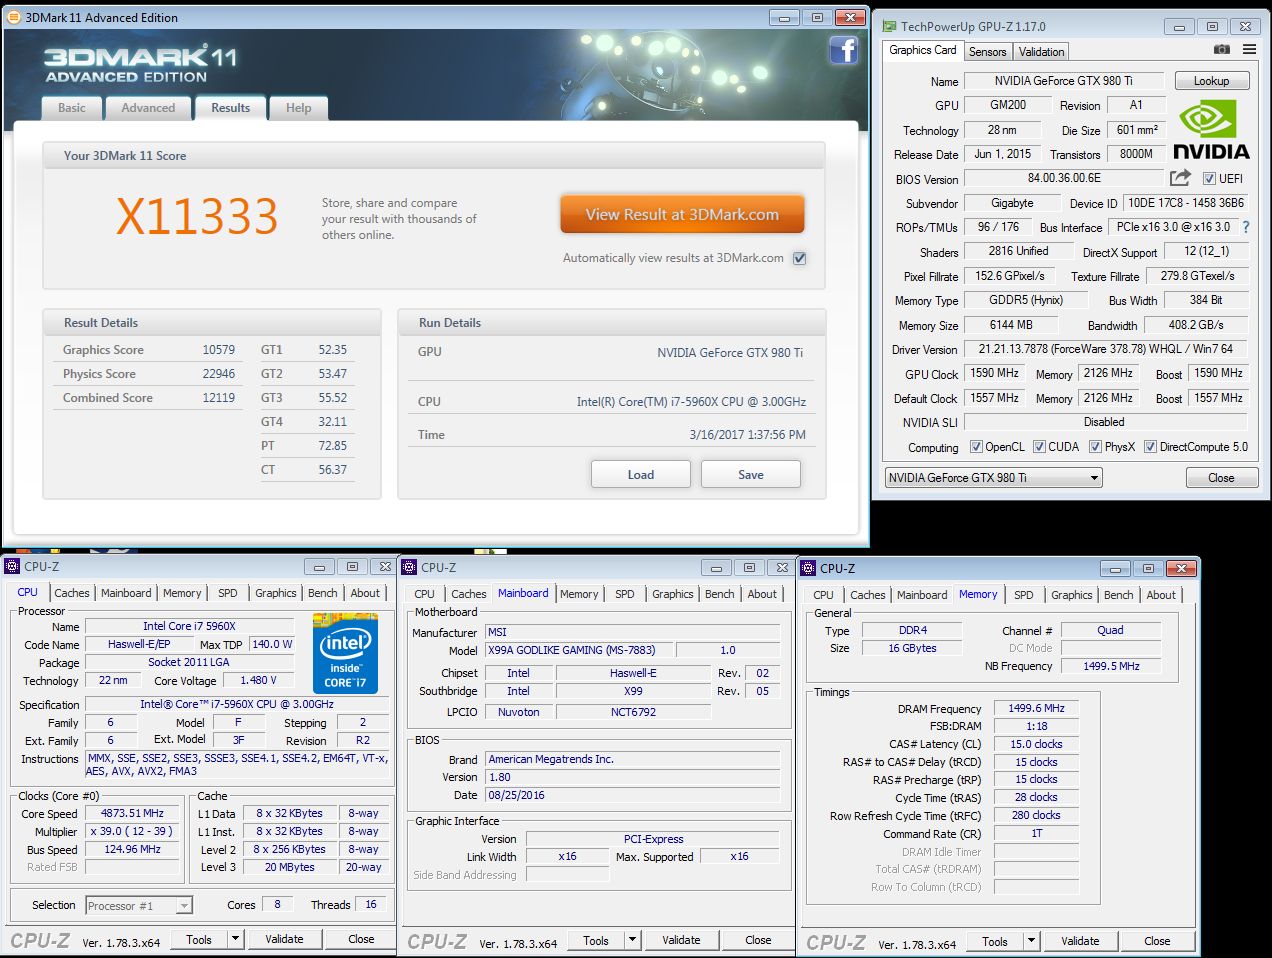This screenshot has height=958, width=1272.
Task: Click the GPU name field in GPU-Z
Action: [x=1064, y=81]
